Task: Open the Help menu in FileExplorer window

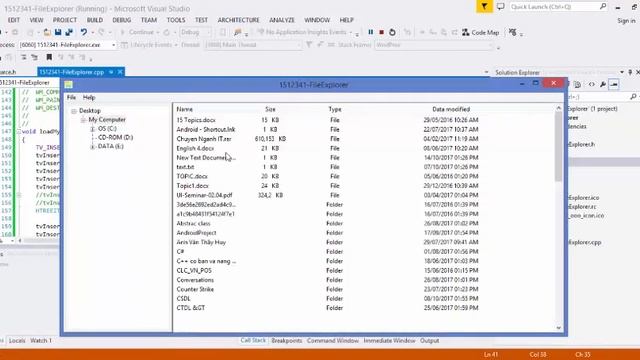Action: [89, 98]
